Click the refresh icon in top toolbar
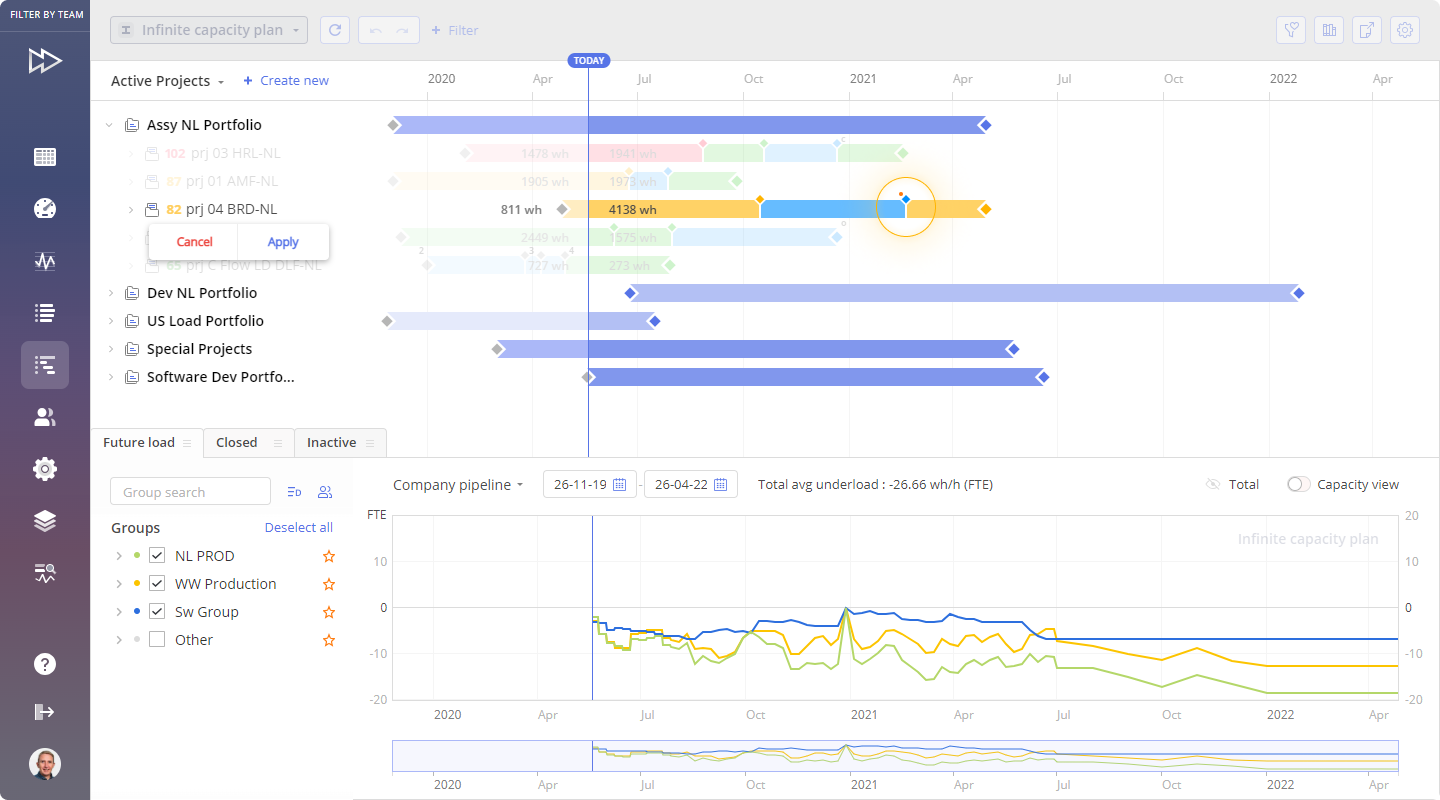1440x800 pixels. pos(335,30)
